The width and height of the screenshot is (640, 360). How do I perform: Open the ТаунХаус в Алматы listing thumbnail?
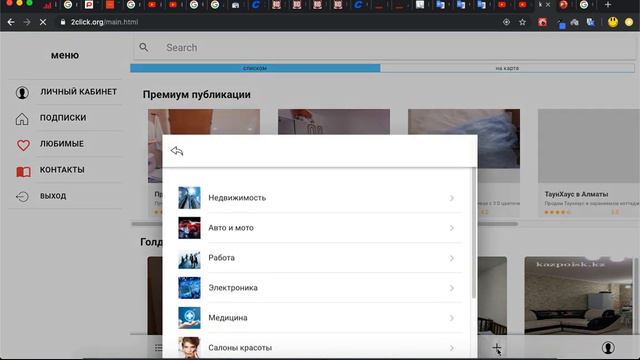589,146
